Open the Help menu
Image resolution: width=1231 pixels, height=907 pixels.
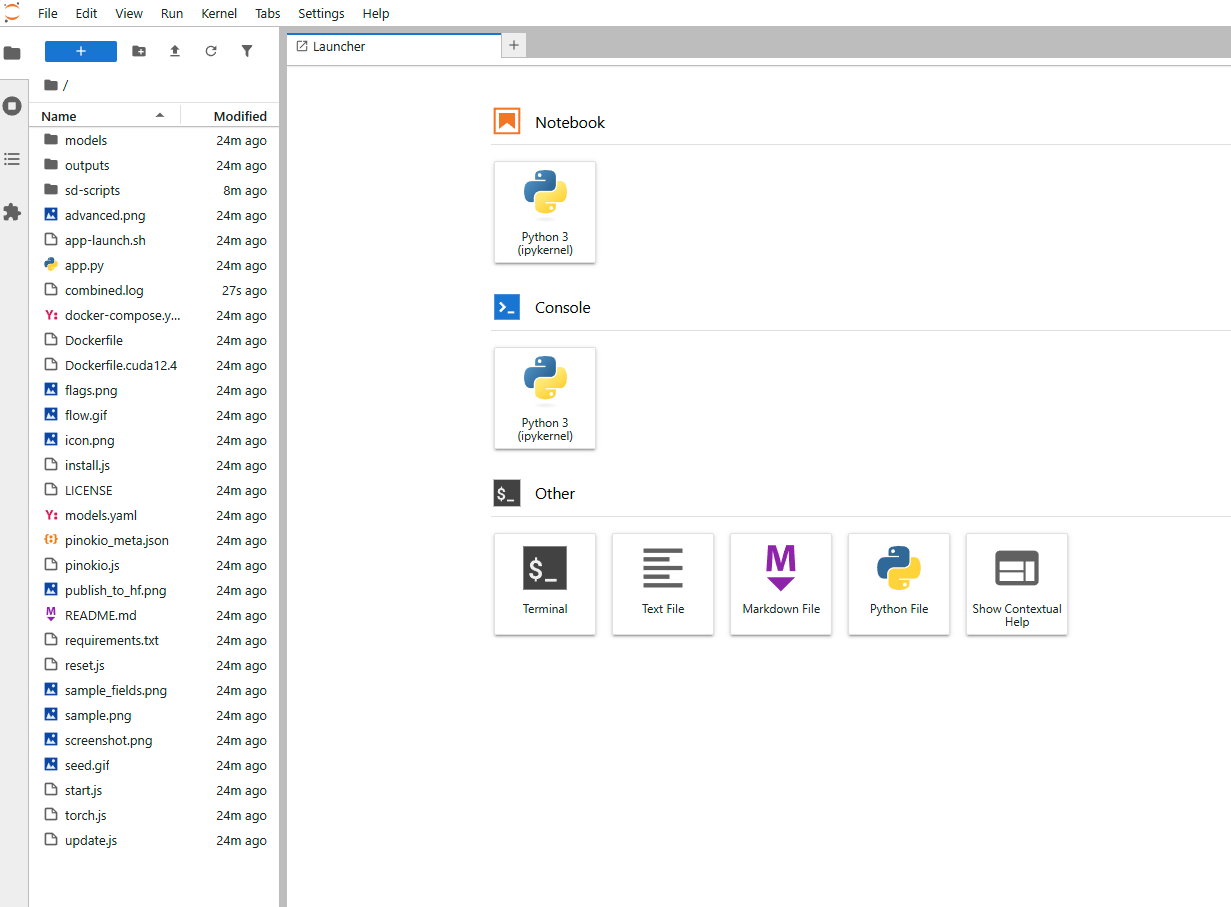[x=376, y=14]
